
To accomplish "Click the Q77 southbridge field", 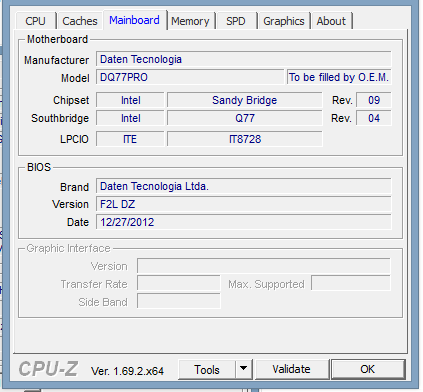I will 245,118.
